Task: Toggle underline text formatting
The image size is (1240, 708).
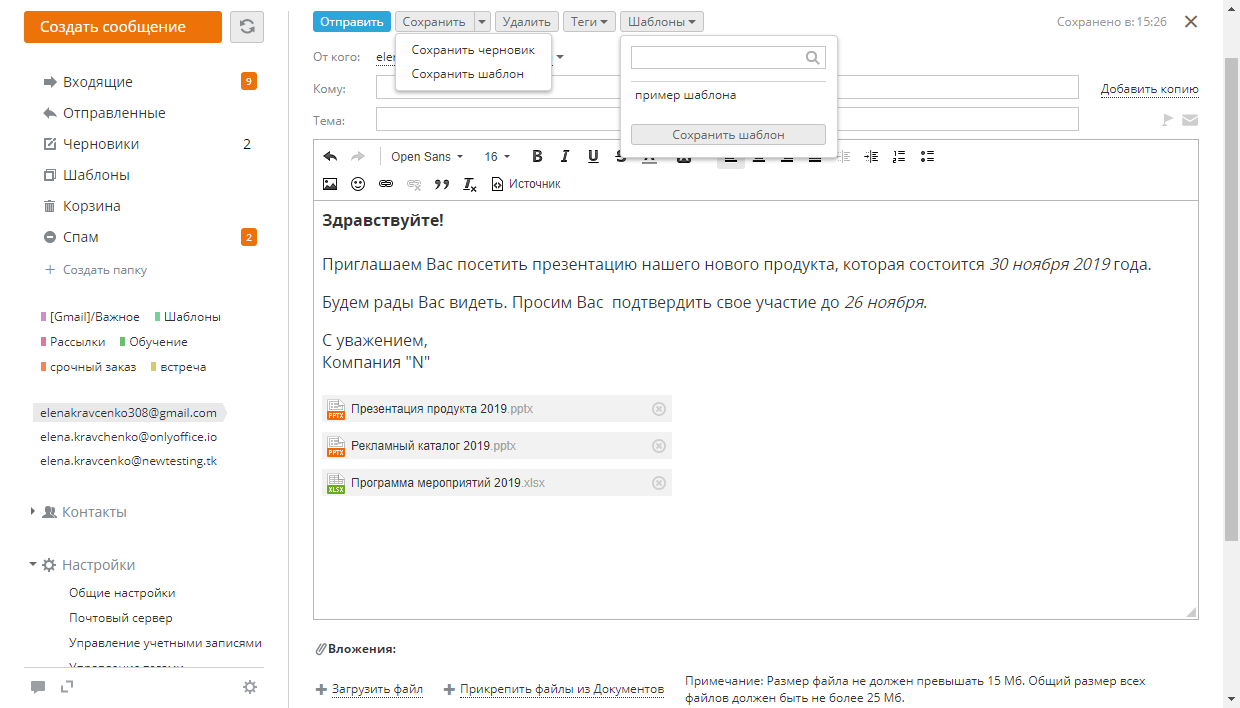Action: [593, 156]
